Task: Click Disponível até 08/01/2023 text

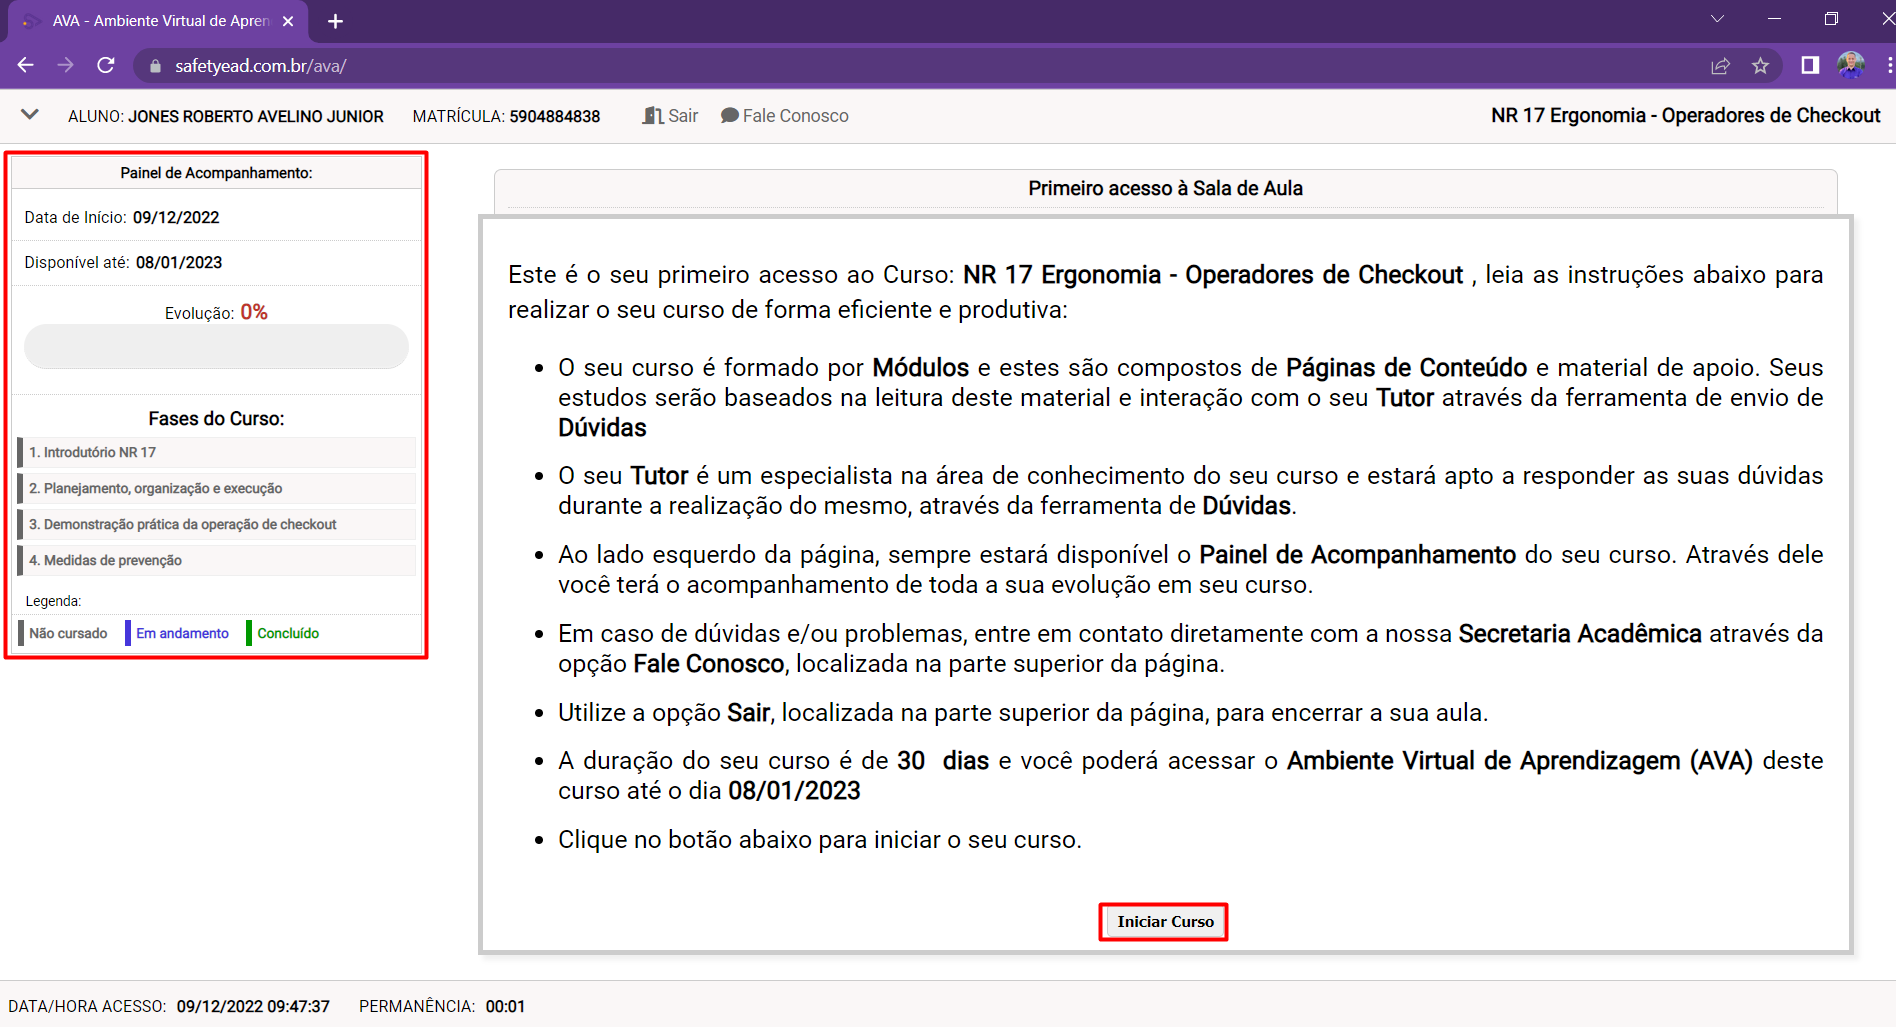Action: [x=123, y=262]
